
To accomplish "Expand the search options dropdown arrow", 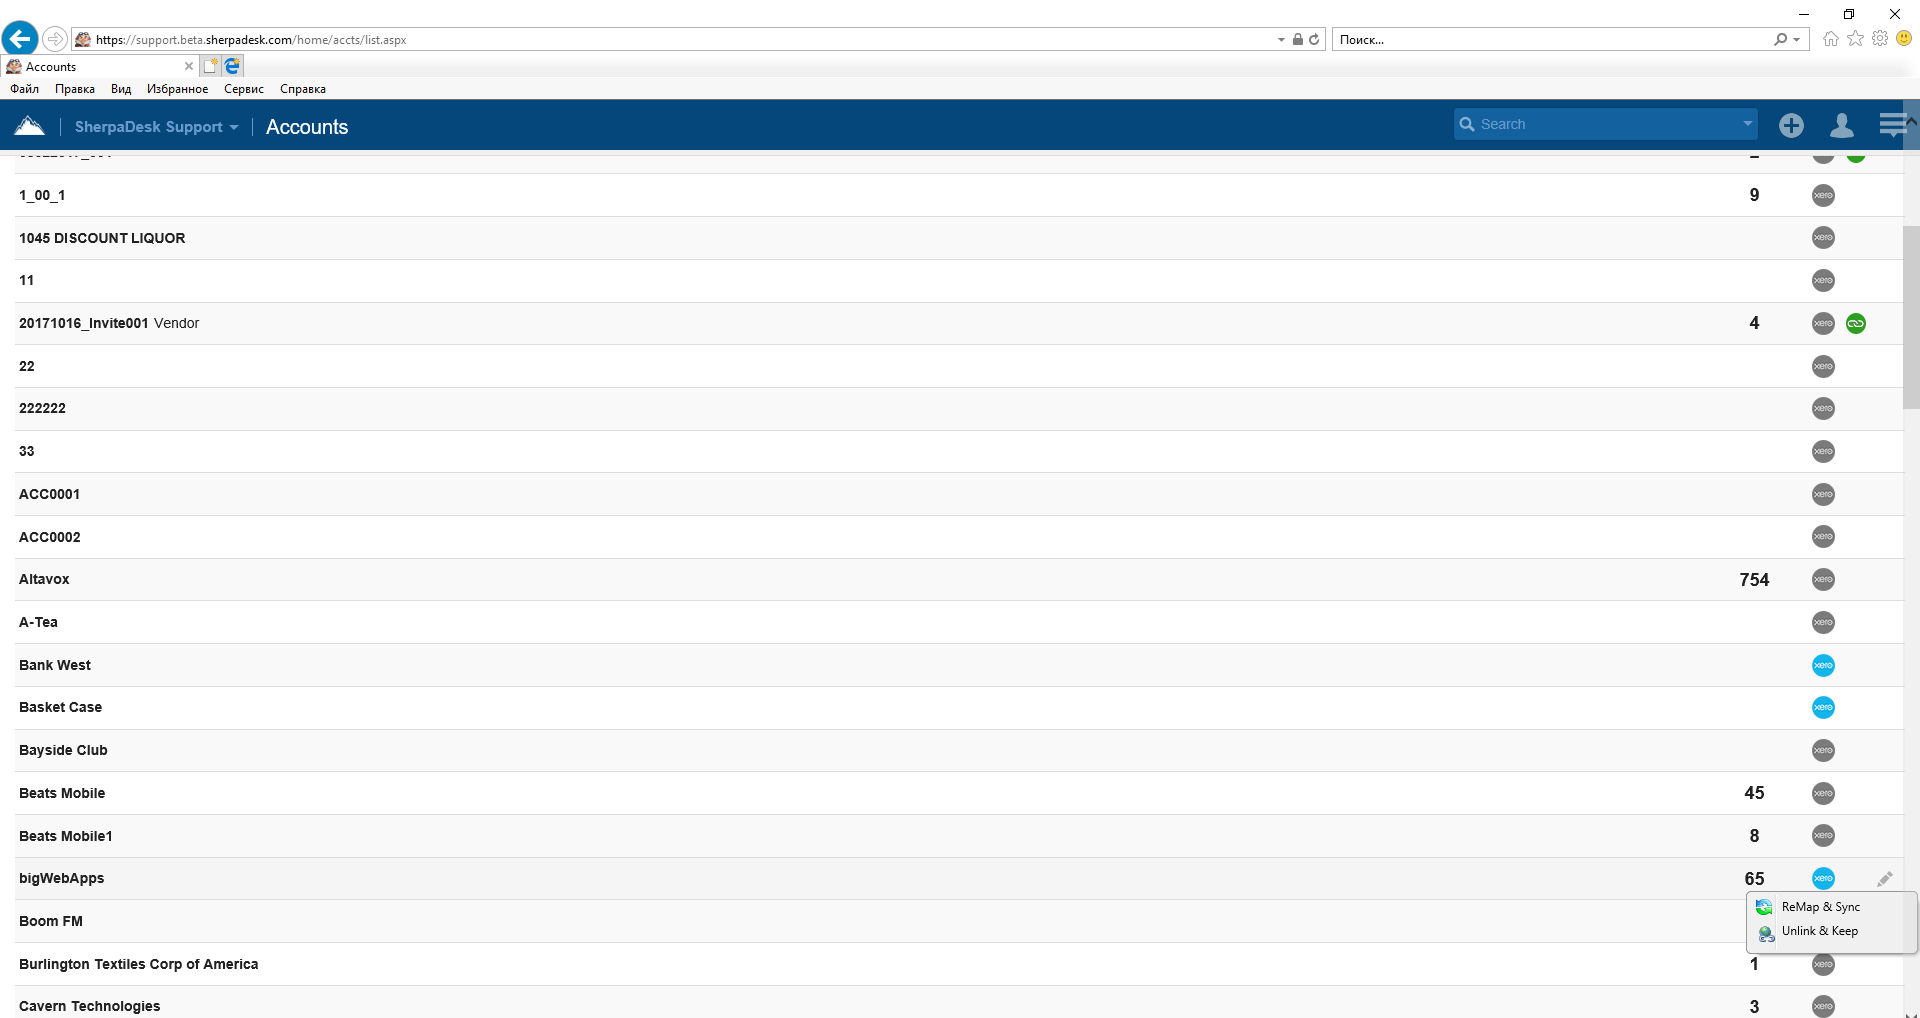I will [1747, 124].
